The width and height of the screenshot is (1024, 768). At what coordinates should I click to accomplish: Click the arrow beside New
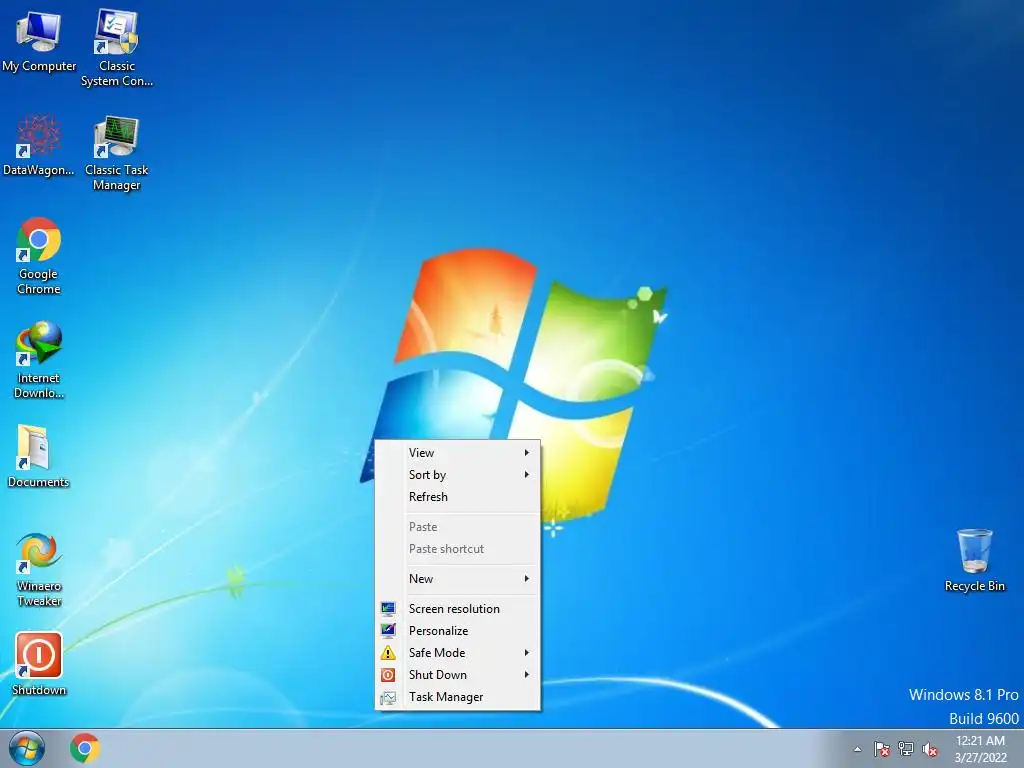click(526, 579)
